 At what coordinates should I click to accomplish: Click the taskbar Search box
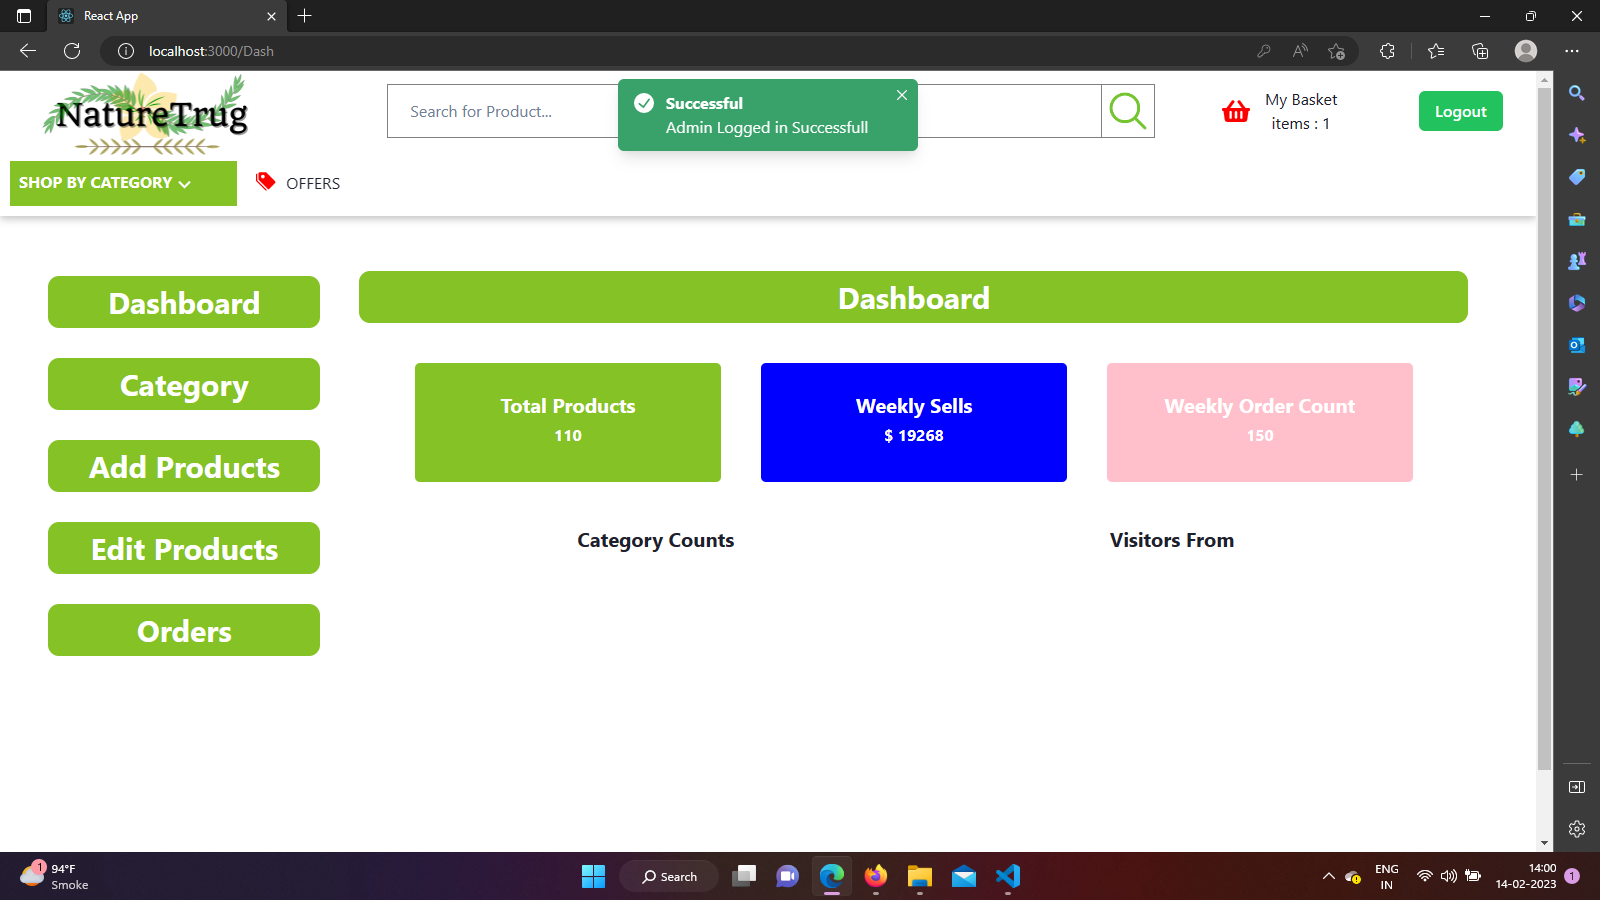(x=669, y=876)
